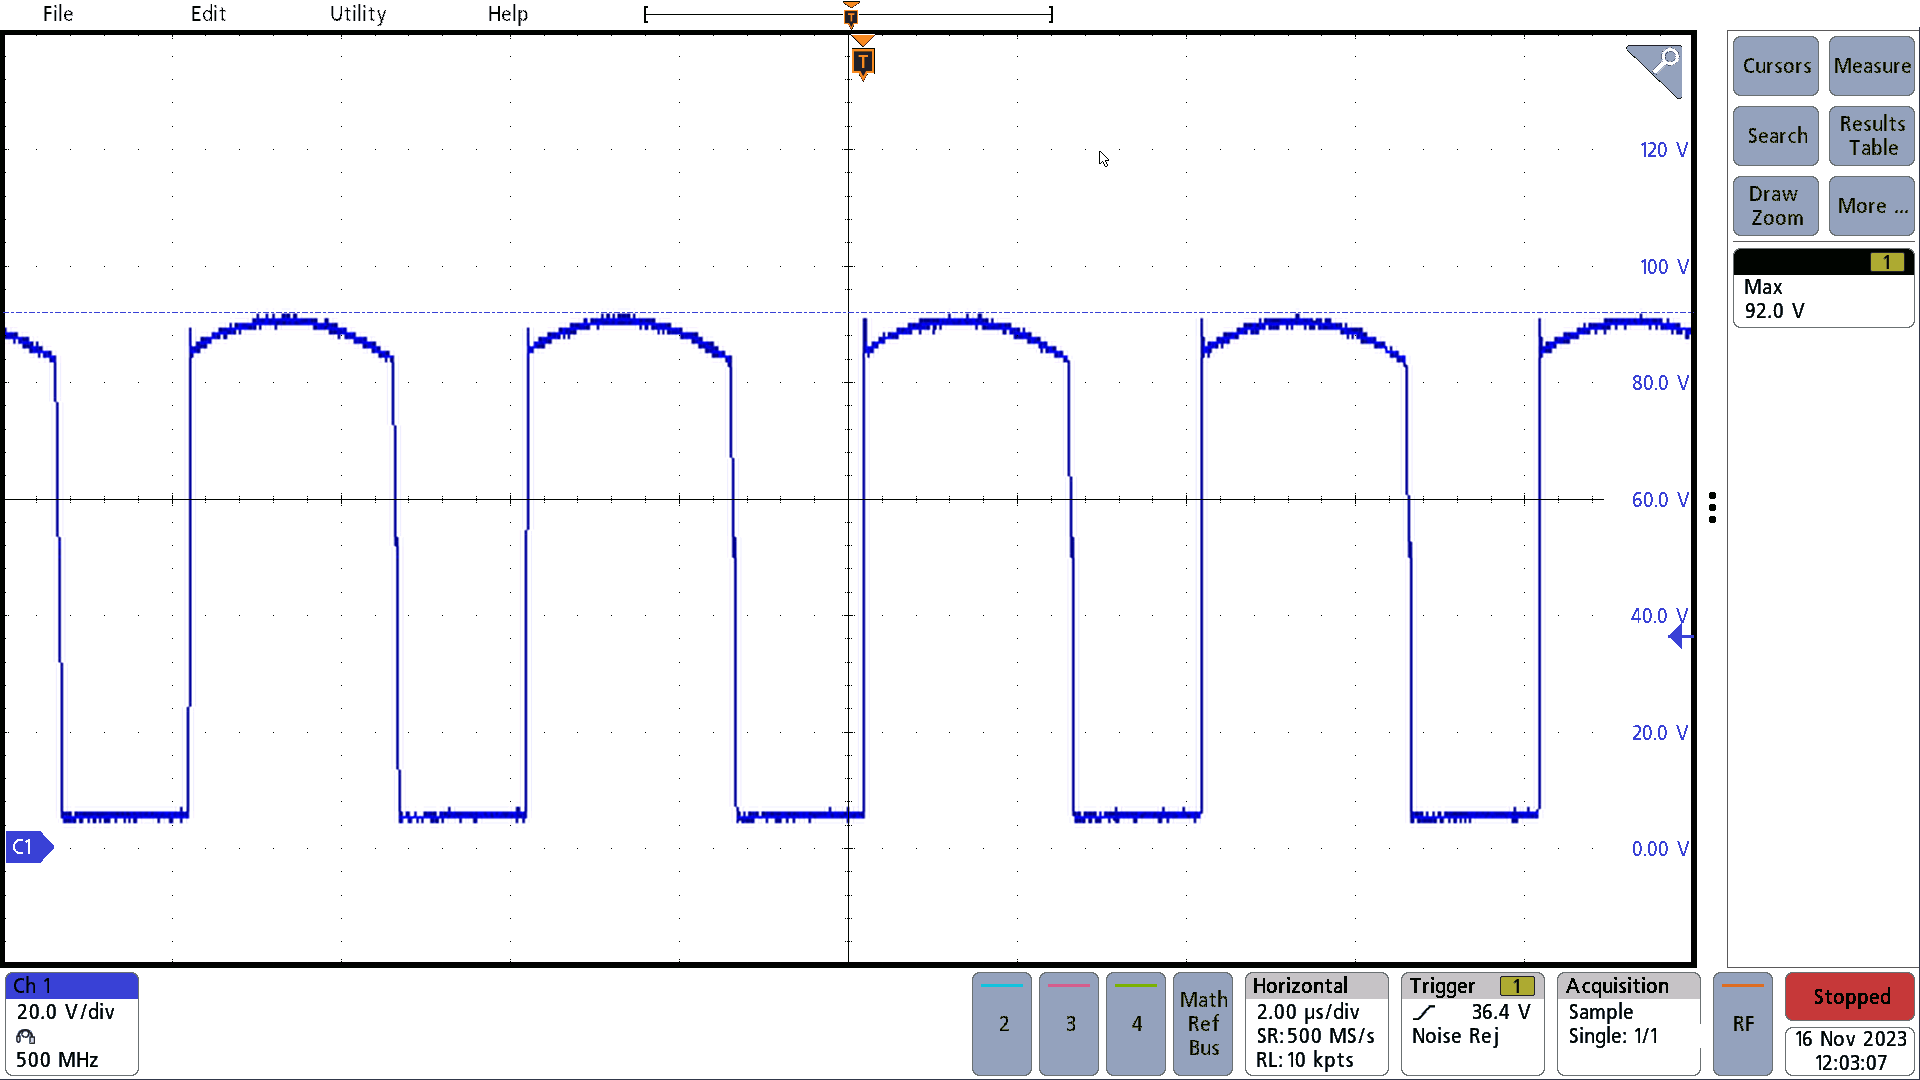Click the date and time badge
The height and width of the screenshot is (1080, 1920).
point(1850,1051)
